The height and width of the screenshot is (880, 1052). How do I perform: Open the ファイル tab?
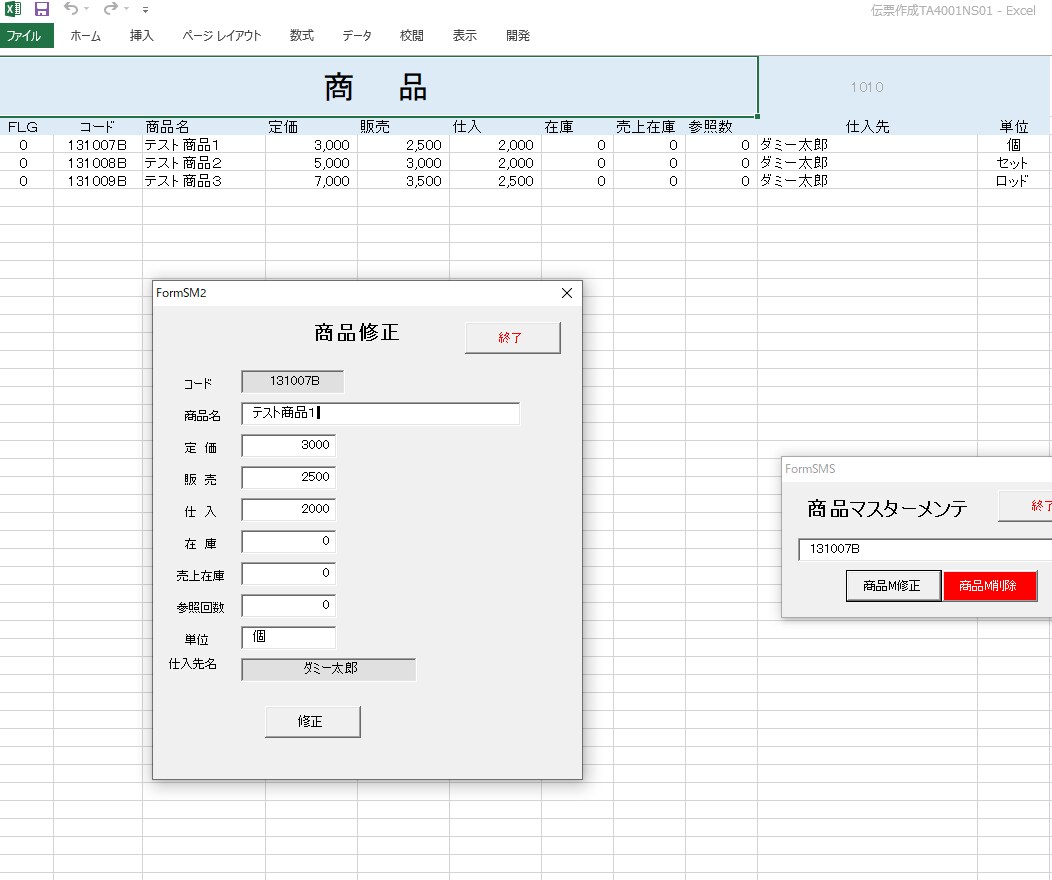(x=27, y=36)
